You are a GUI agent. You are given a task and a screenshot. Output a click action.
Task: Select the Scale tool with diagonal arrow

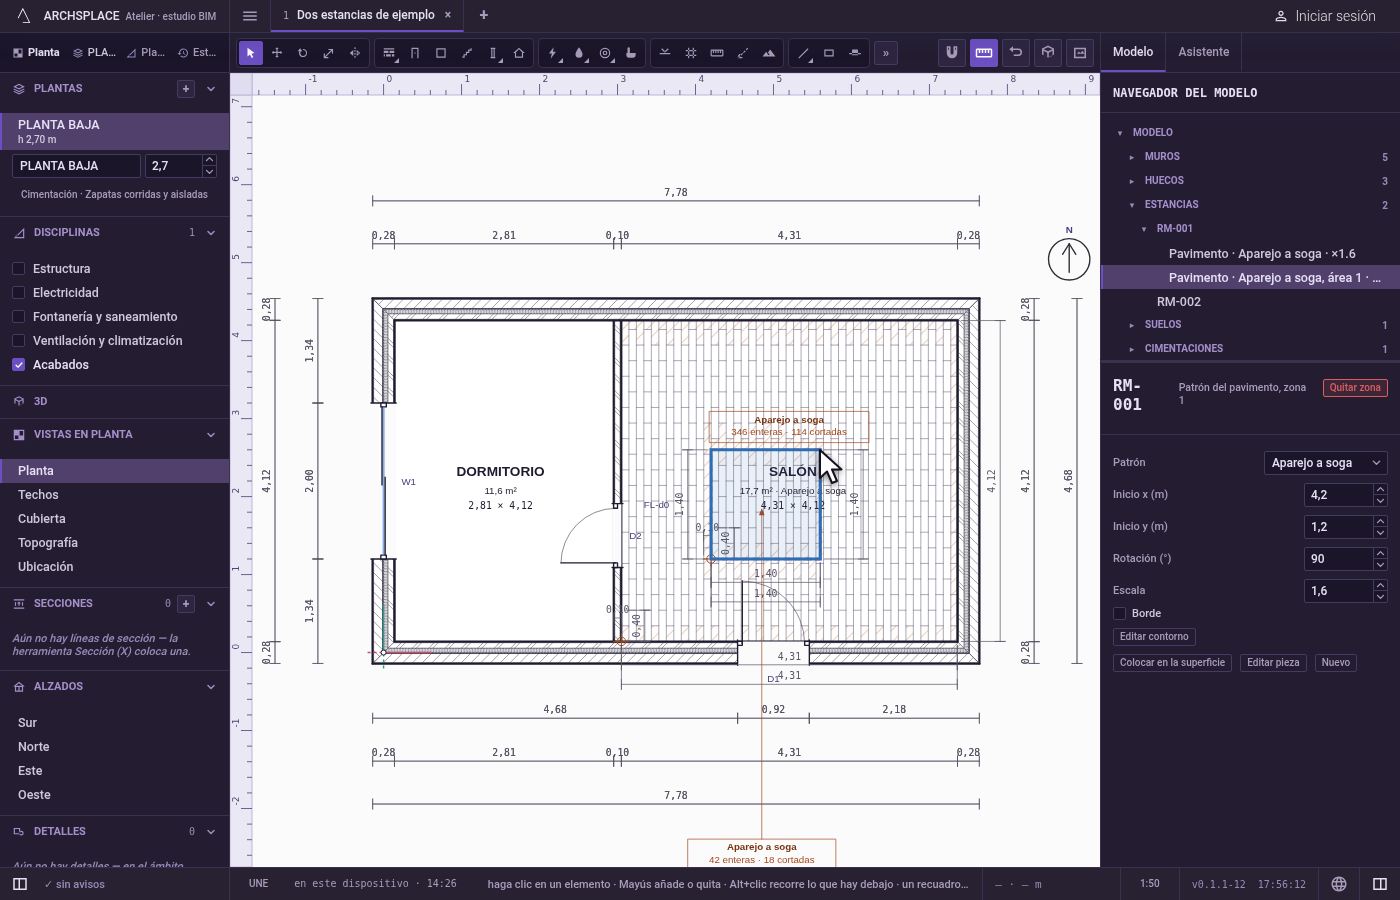(x=329, y=53)
